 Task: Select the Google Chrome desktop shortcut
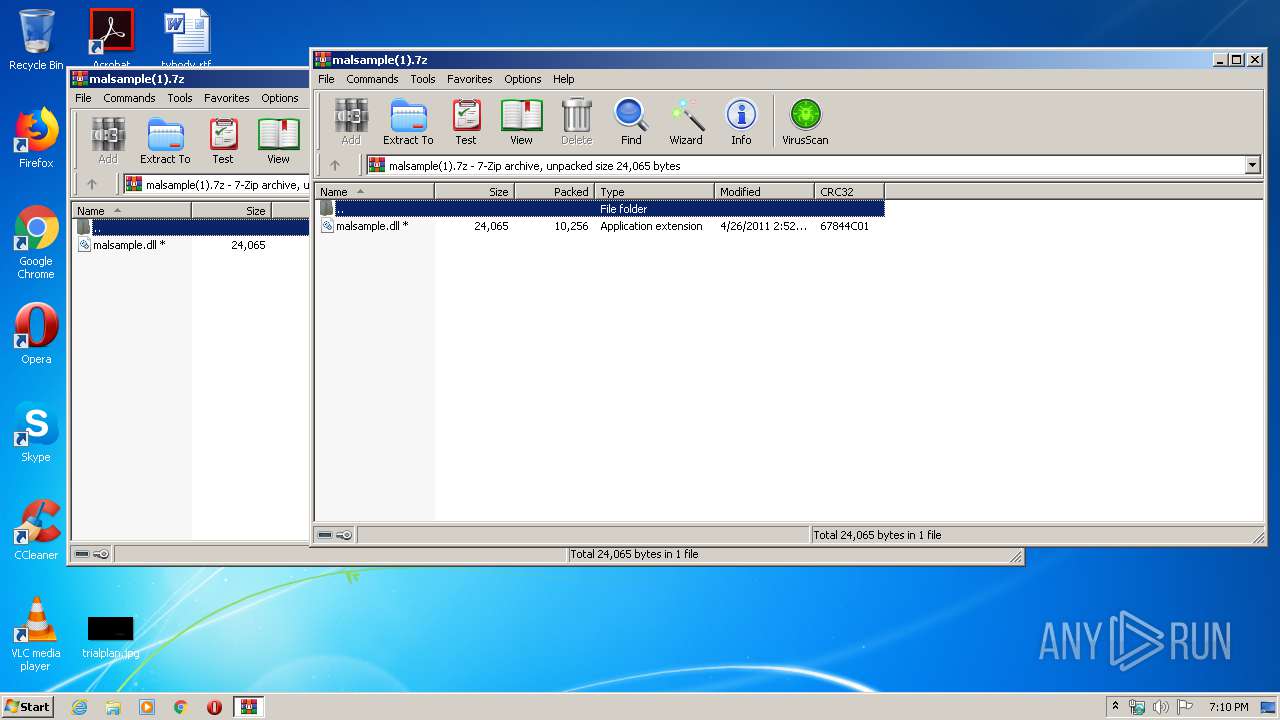(36, 243)
